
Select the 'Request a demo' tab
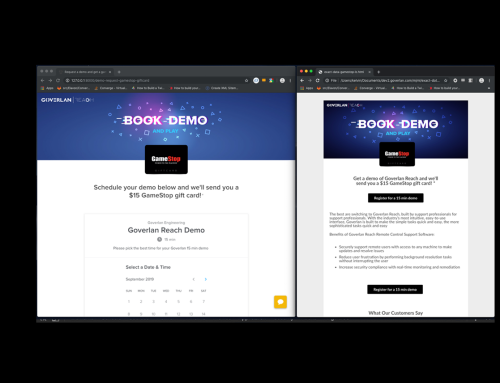85,72
